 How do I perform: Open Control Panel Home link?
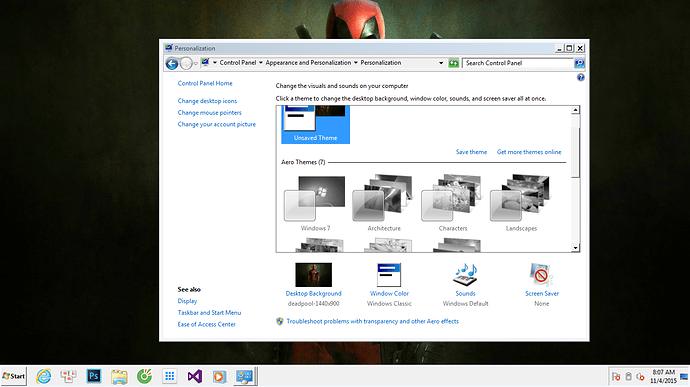[205, 83]
